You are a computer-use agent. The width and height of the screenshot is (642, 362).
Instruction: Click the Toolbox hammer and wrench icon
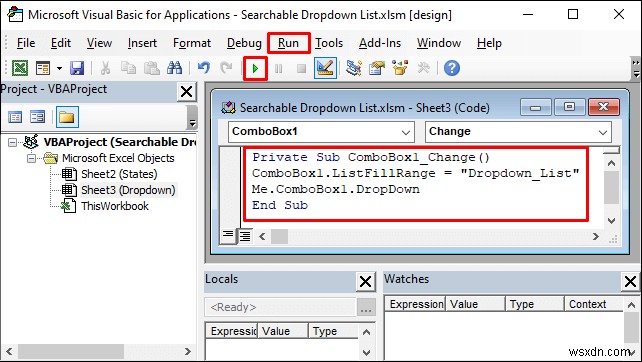(423, 68)
